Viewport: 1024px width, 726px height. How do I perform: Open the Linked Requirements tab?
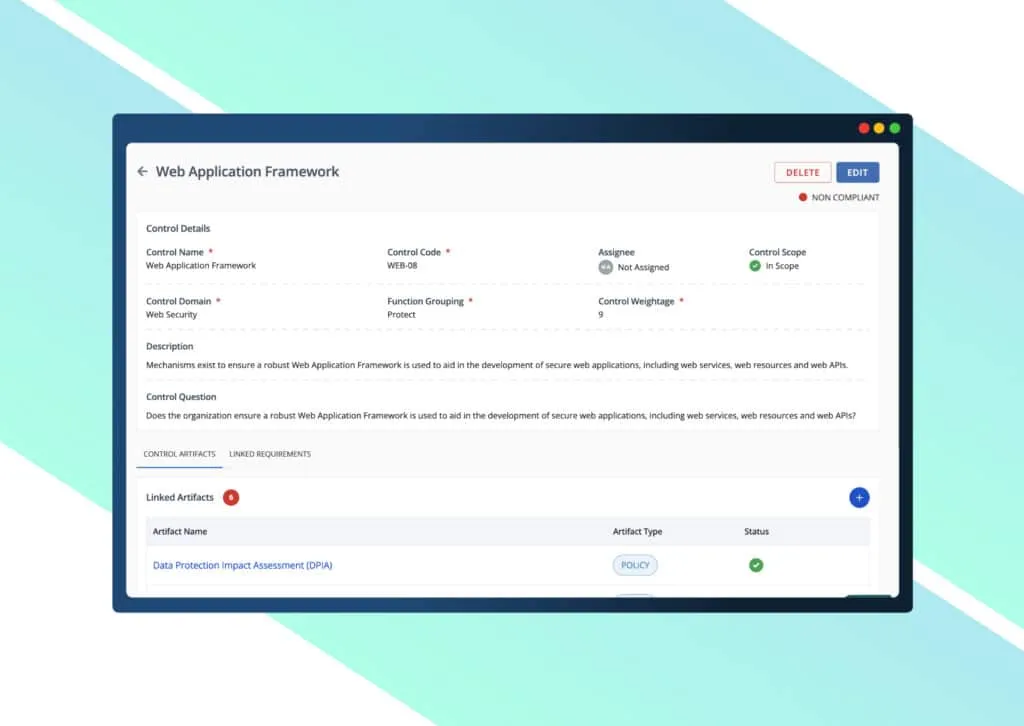click(x=270, y=454)
